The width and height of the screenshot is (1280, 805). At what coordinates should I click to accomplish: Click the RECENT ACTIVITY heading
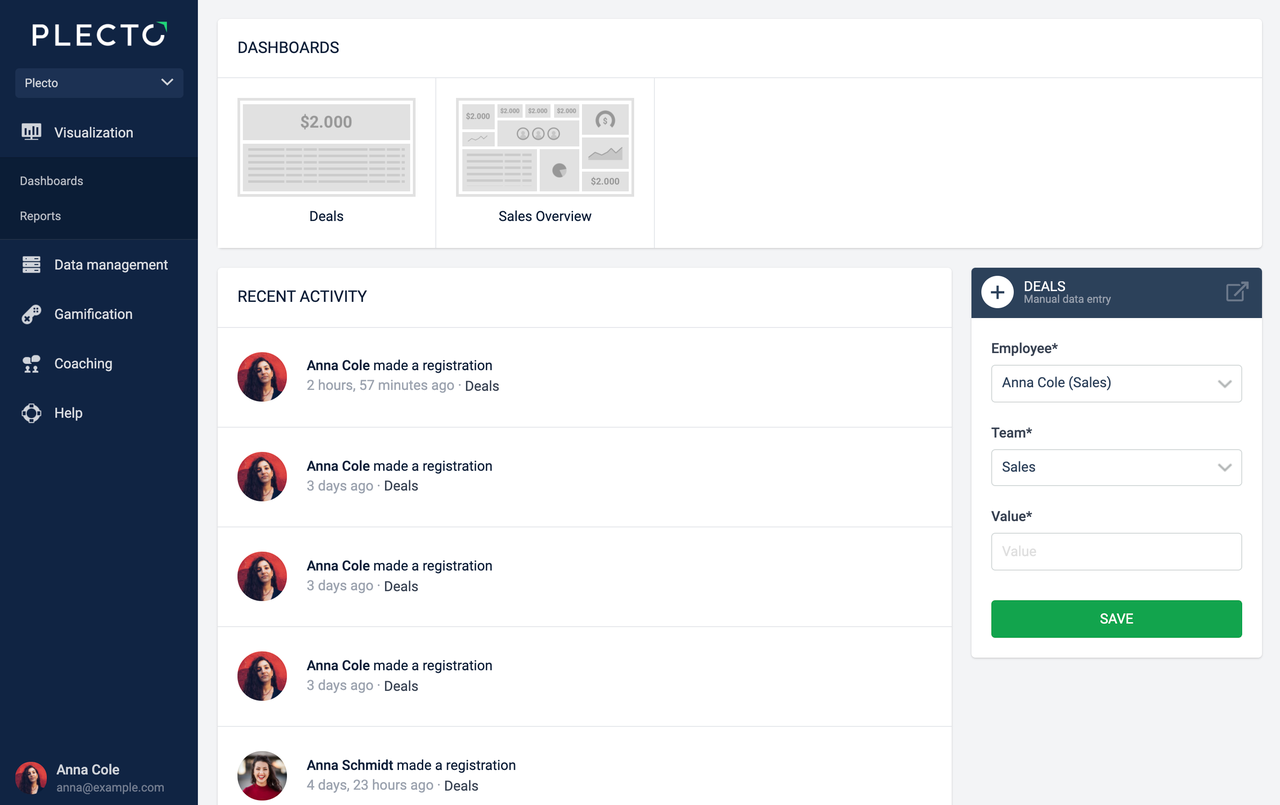coord(302,297)
